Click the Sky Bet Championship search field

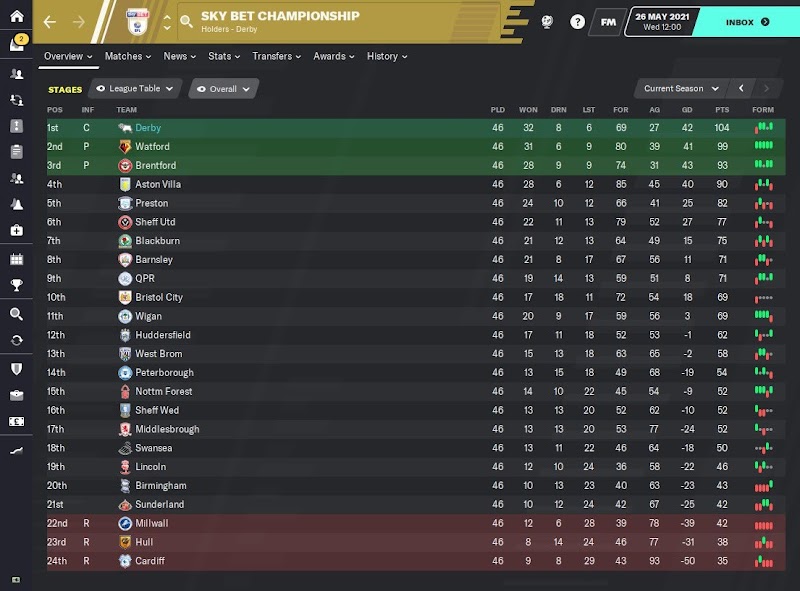point(339,22)
